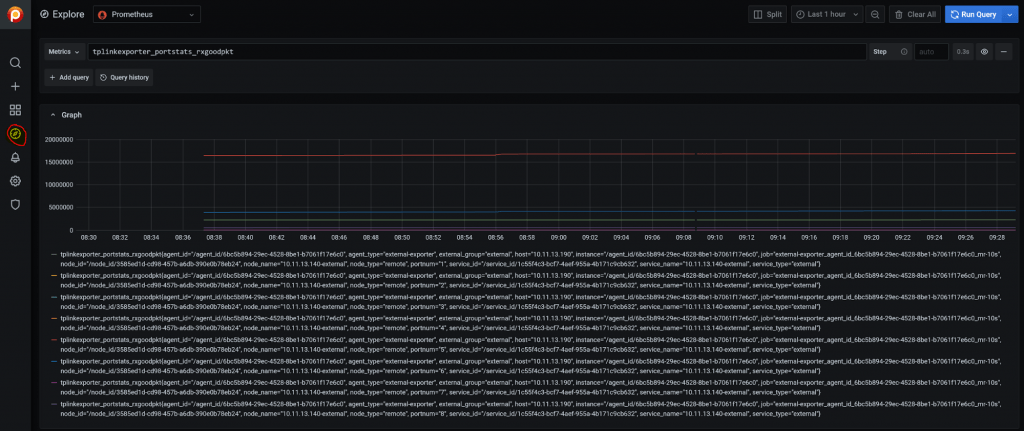The height and width of the screenshot is (431, 1024).
Task: Open Run Query interval dropdown arrow
Action: pos(1007,14)
